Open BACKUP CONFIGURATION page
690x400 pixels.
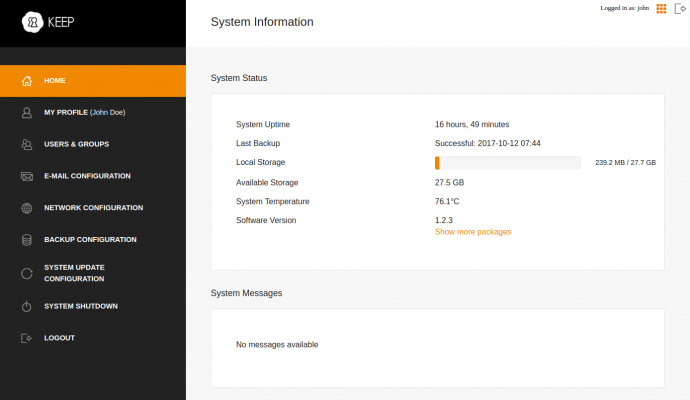click(93, 239)
